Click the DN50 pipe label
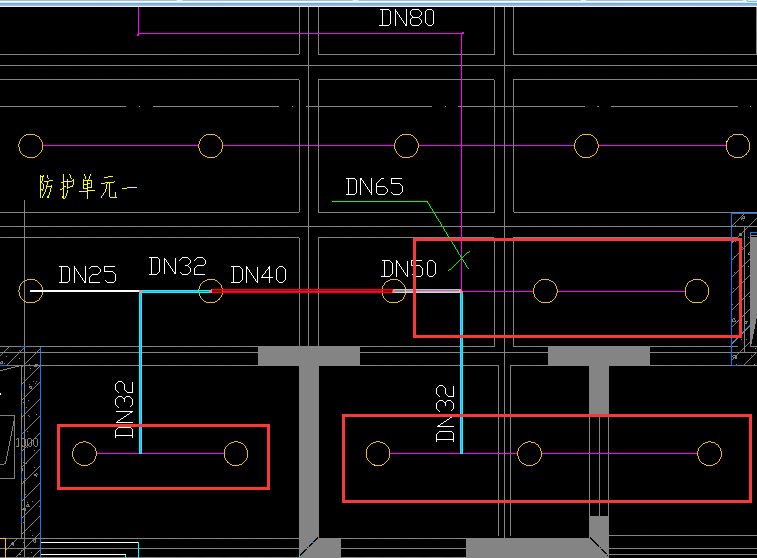This screenshot has width=757, height=558. pyautogui.click(x=409, y=269)
